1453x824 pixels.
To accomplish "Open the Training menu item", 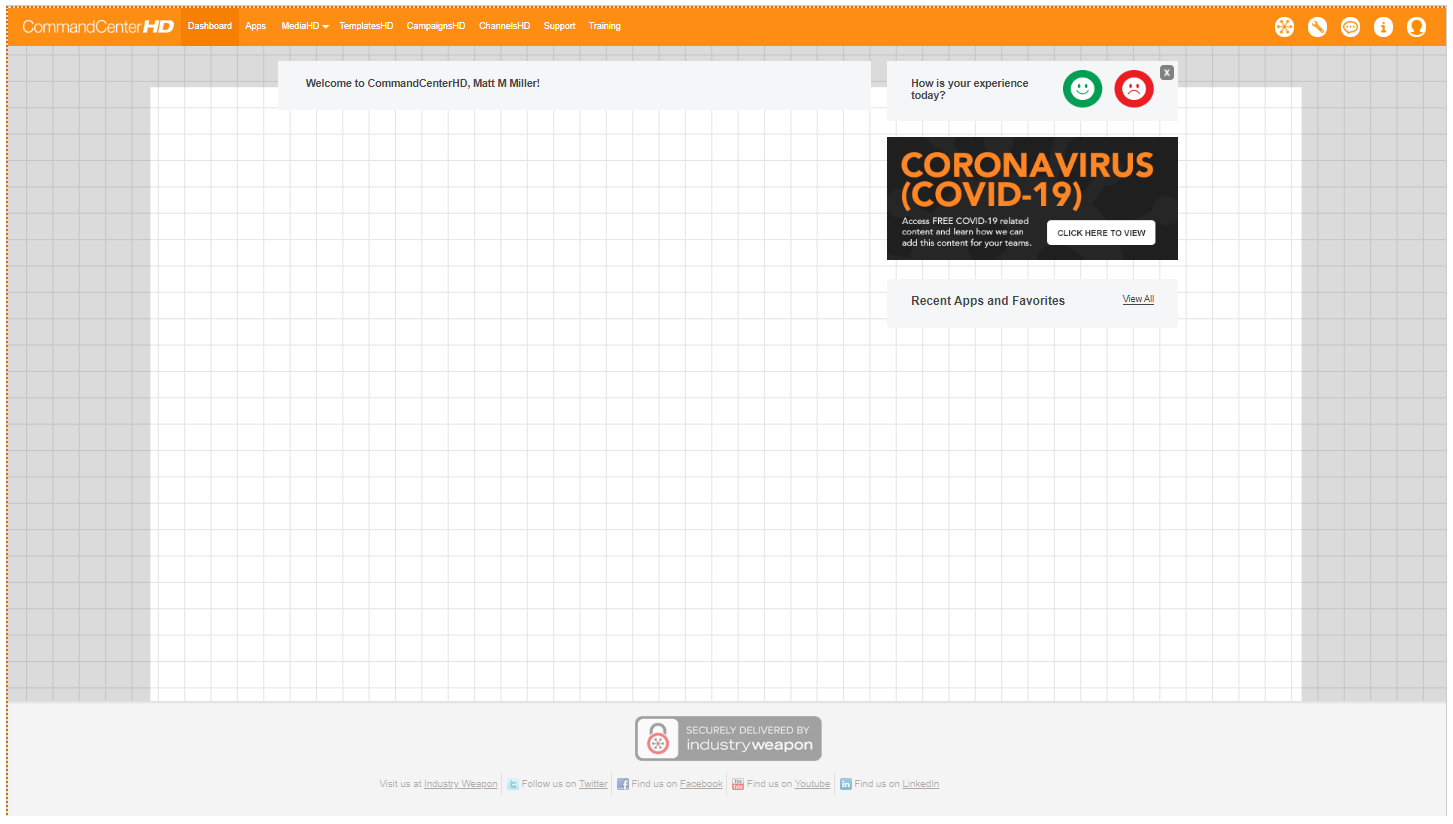I will coord(604,26).
